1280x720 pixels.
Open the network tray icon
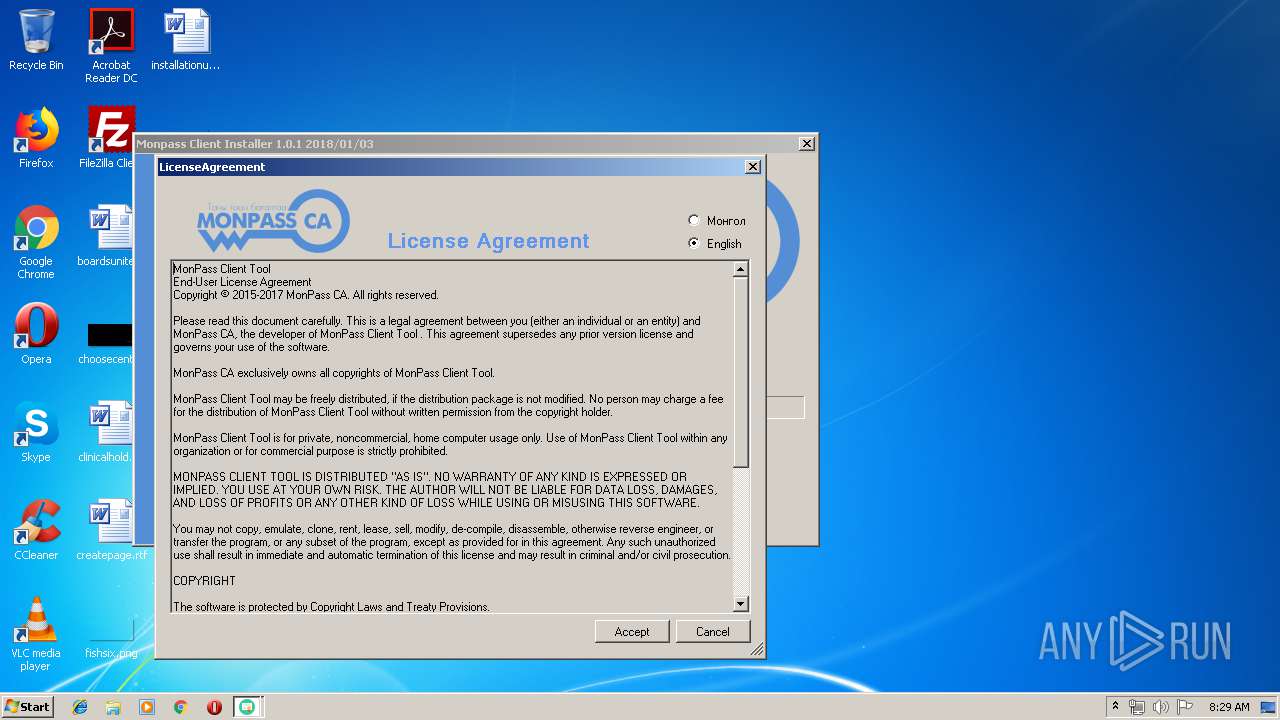[x=1137, y=707]
